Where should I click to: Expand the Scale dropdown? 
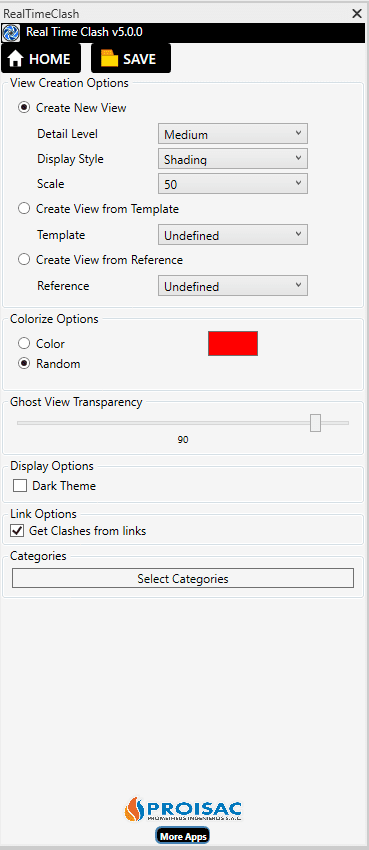pyautogui.click(x=233, y=184)
